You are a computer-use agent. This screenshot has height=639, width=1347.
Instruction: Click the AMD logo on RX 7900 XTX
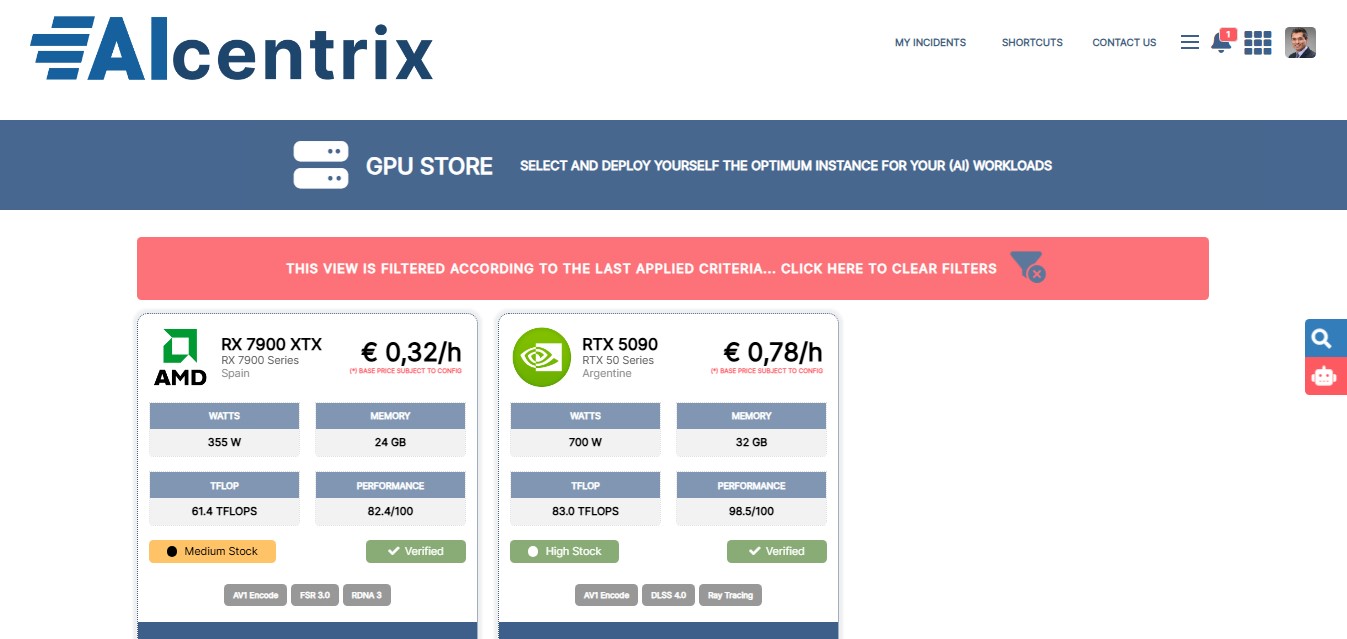coord(180,357)
